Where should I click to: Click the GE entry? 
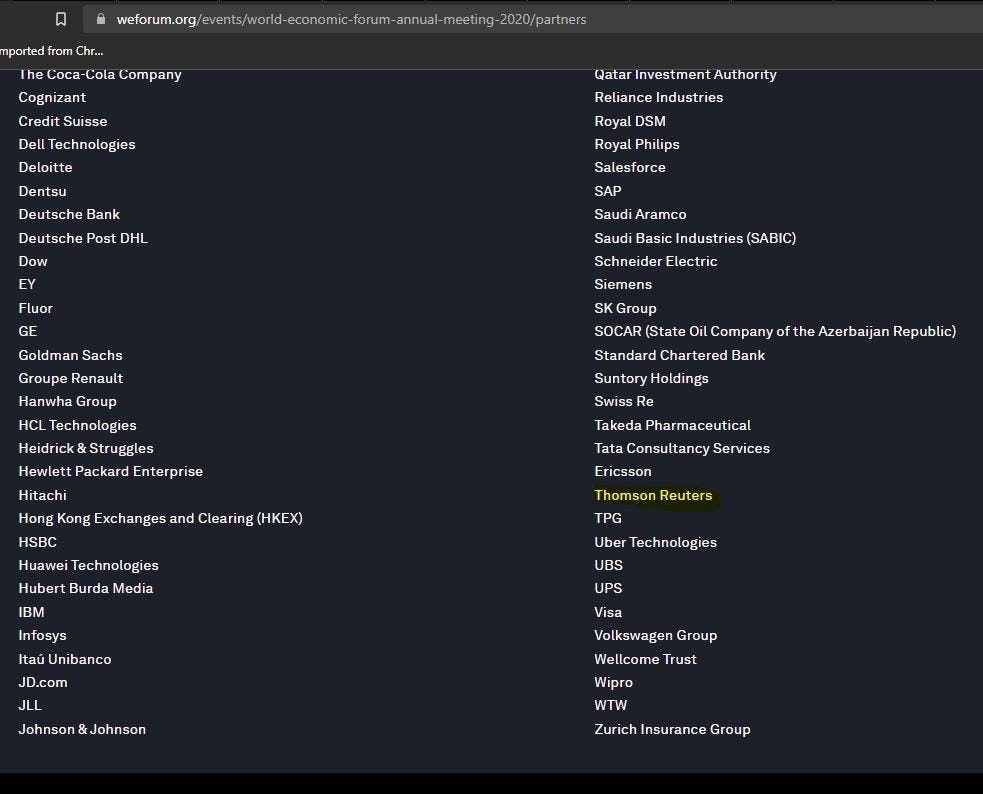coord(28,331)
